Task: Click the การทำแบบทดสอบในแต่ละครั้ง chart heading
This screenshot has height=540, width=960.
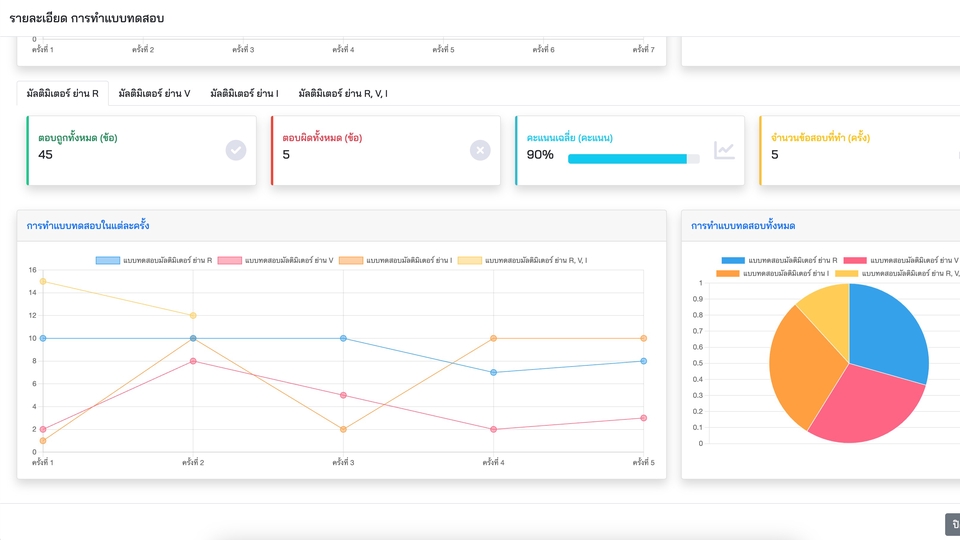Action: click(88, 226)
